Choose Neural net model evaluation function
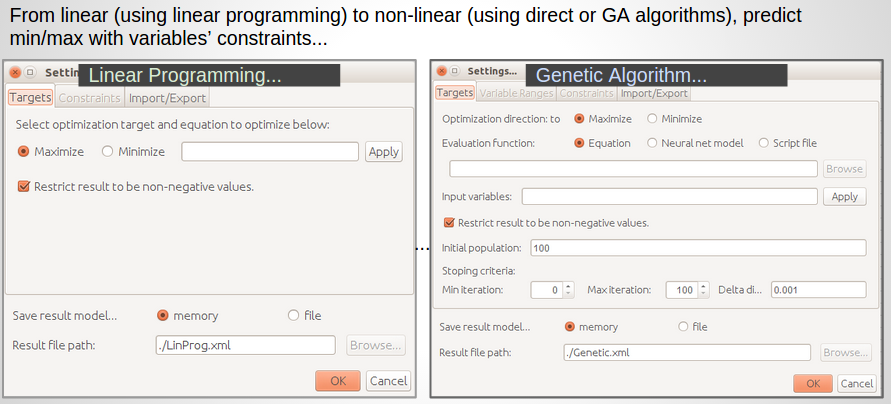This screenshot has height=404, width=891. (654, 143)
